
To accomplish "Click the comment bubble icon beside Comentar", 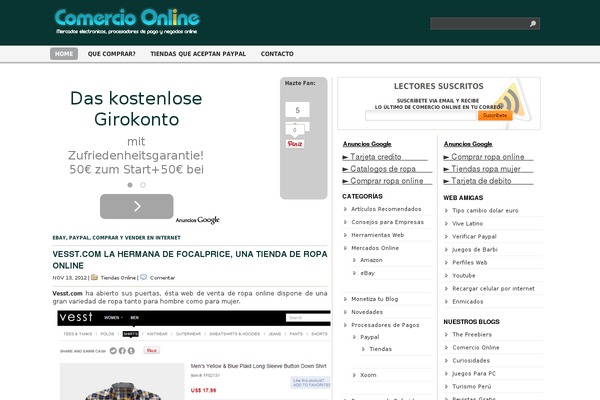I will pyautogui.click(x=143, y=277).
